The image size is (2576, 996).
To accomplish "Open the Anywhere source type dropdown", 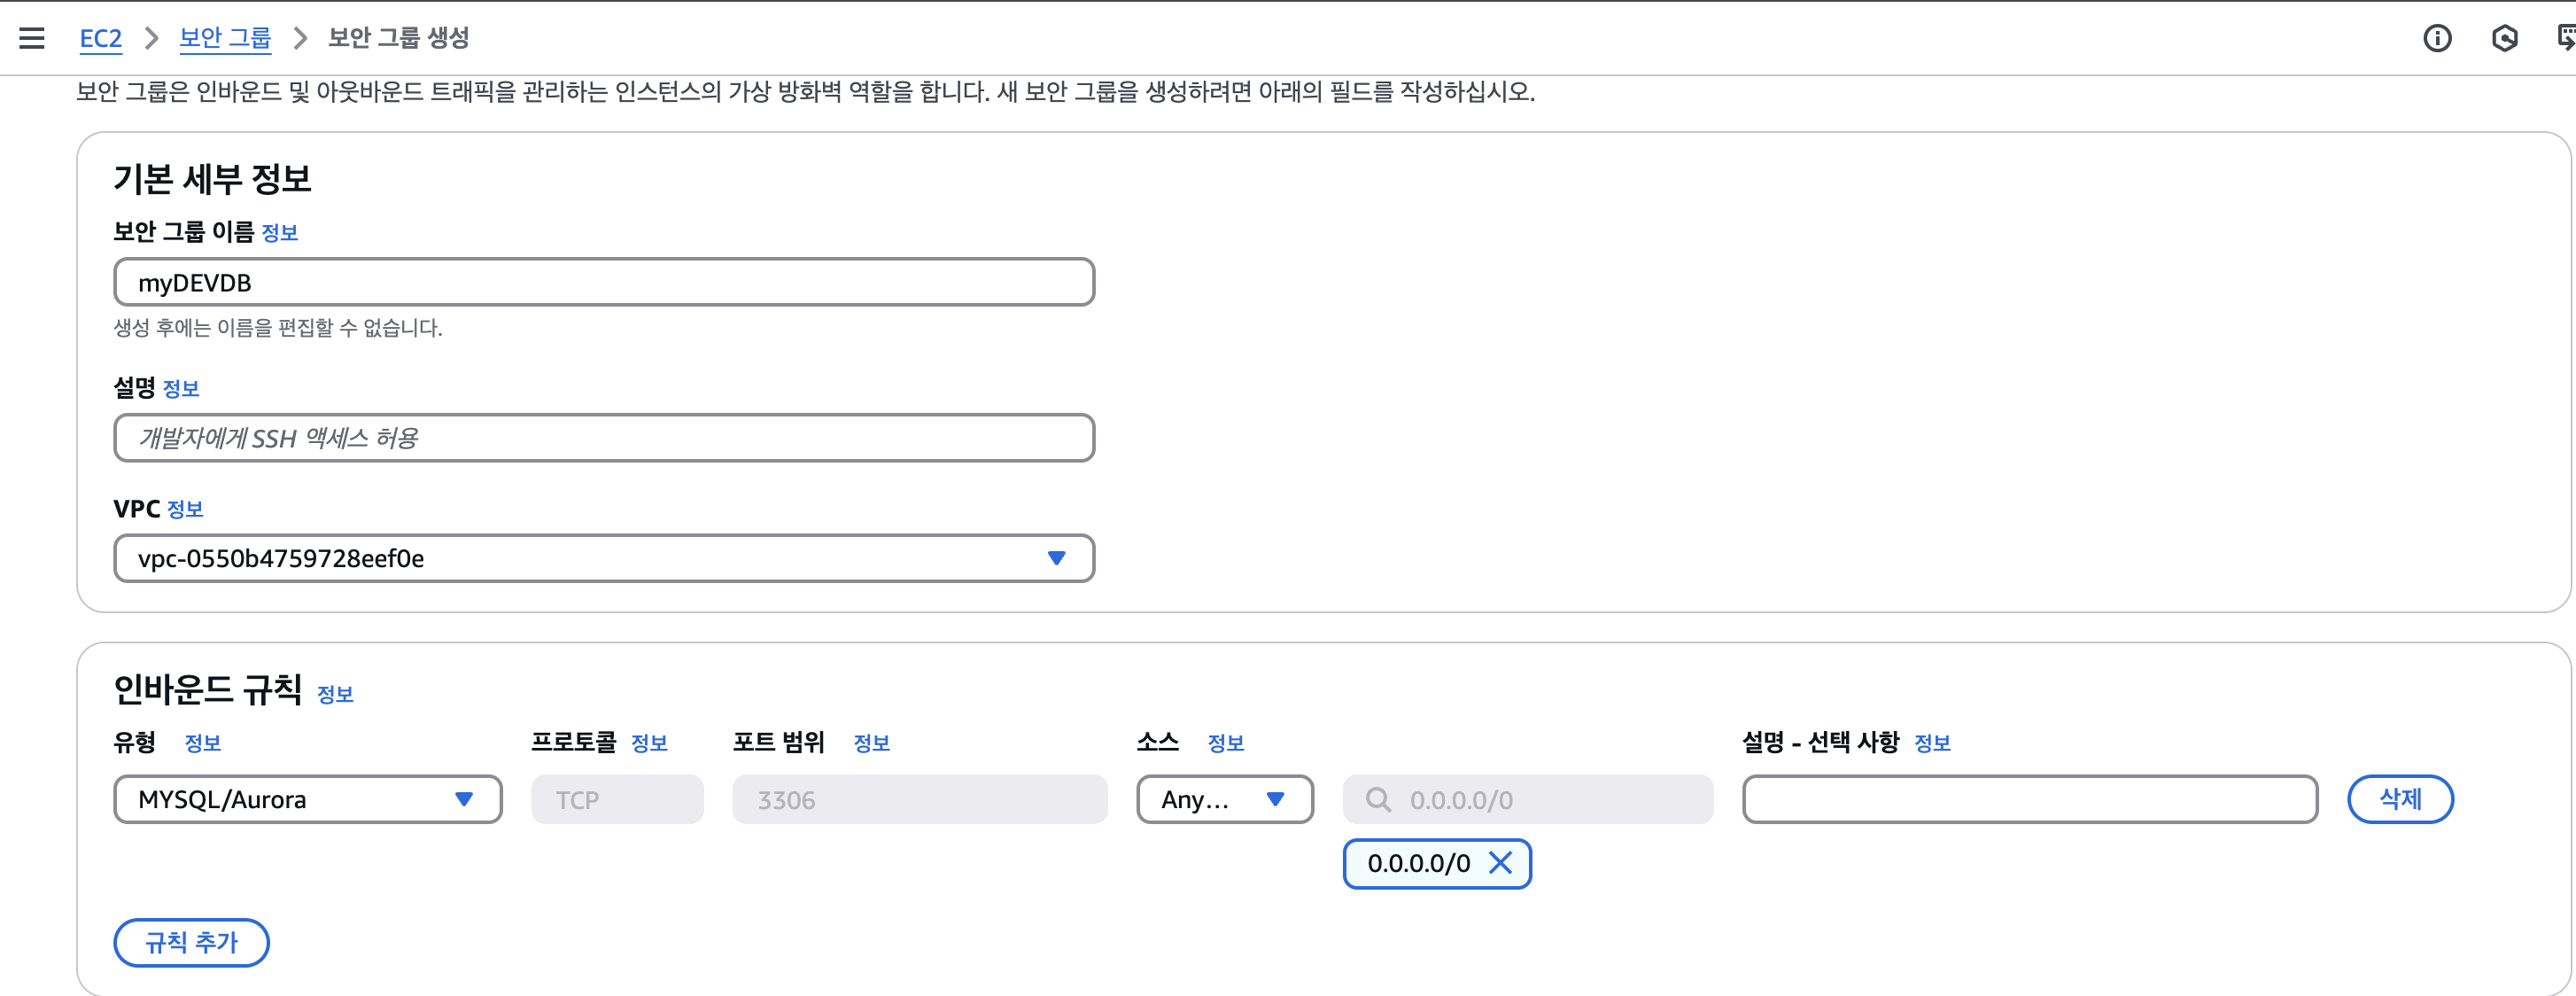I will 1274,799.
